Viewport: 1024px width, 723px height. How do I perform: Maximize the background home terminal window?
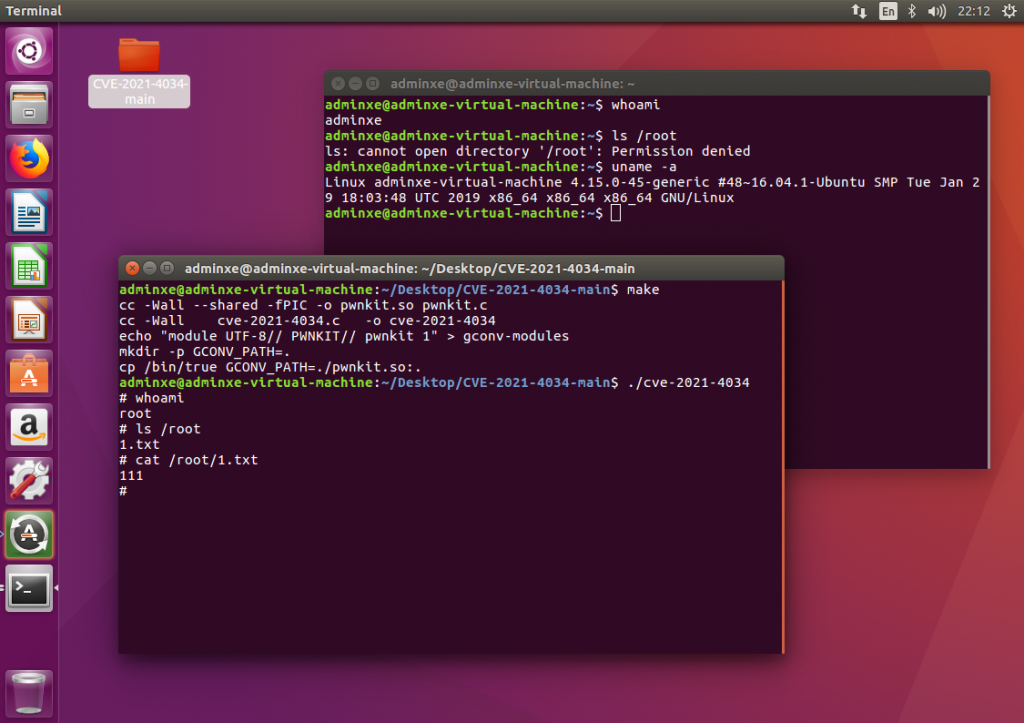[x=372, y=84]
